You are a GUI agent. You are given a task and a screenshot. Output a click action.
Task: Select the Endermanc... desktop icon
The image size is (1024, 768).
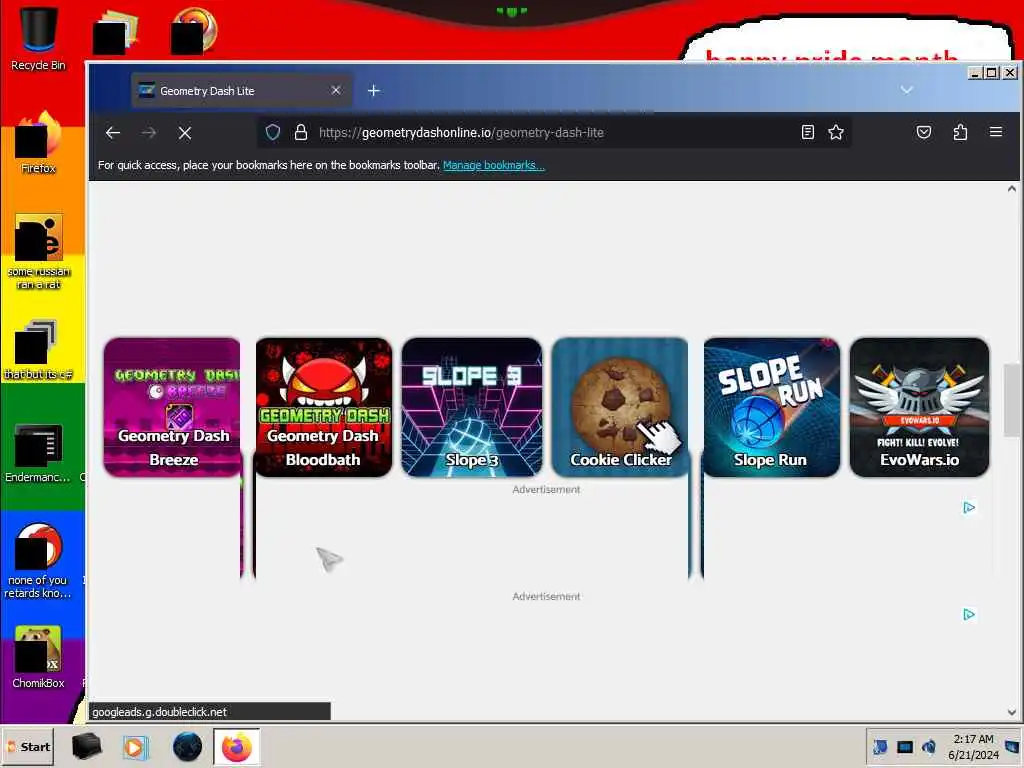pos(37,454)
